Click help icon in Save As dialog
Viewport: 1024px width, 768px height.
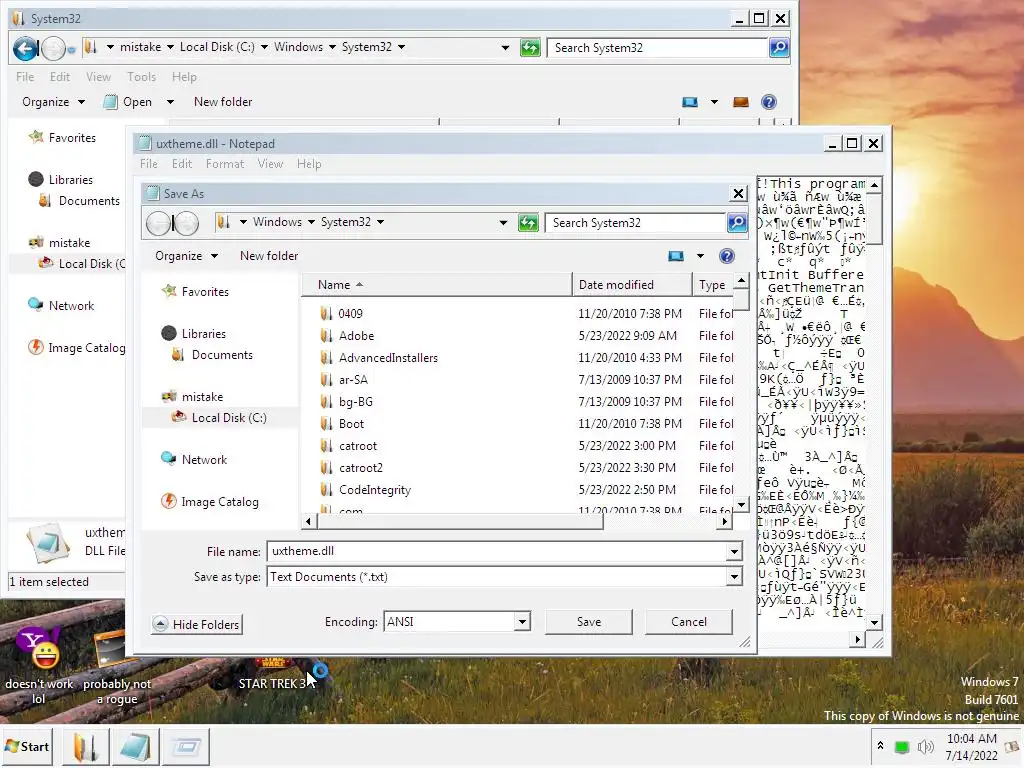click(x=726, y=256)
